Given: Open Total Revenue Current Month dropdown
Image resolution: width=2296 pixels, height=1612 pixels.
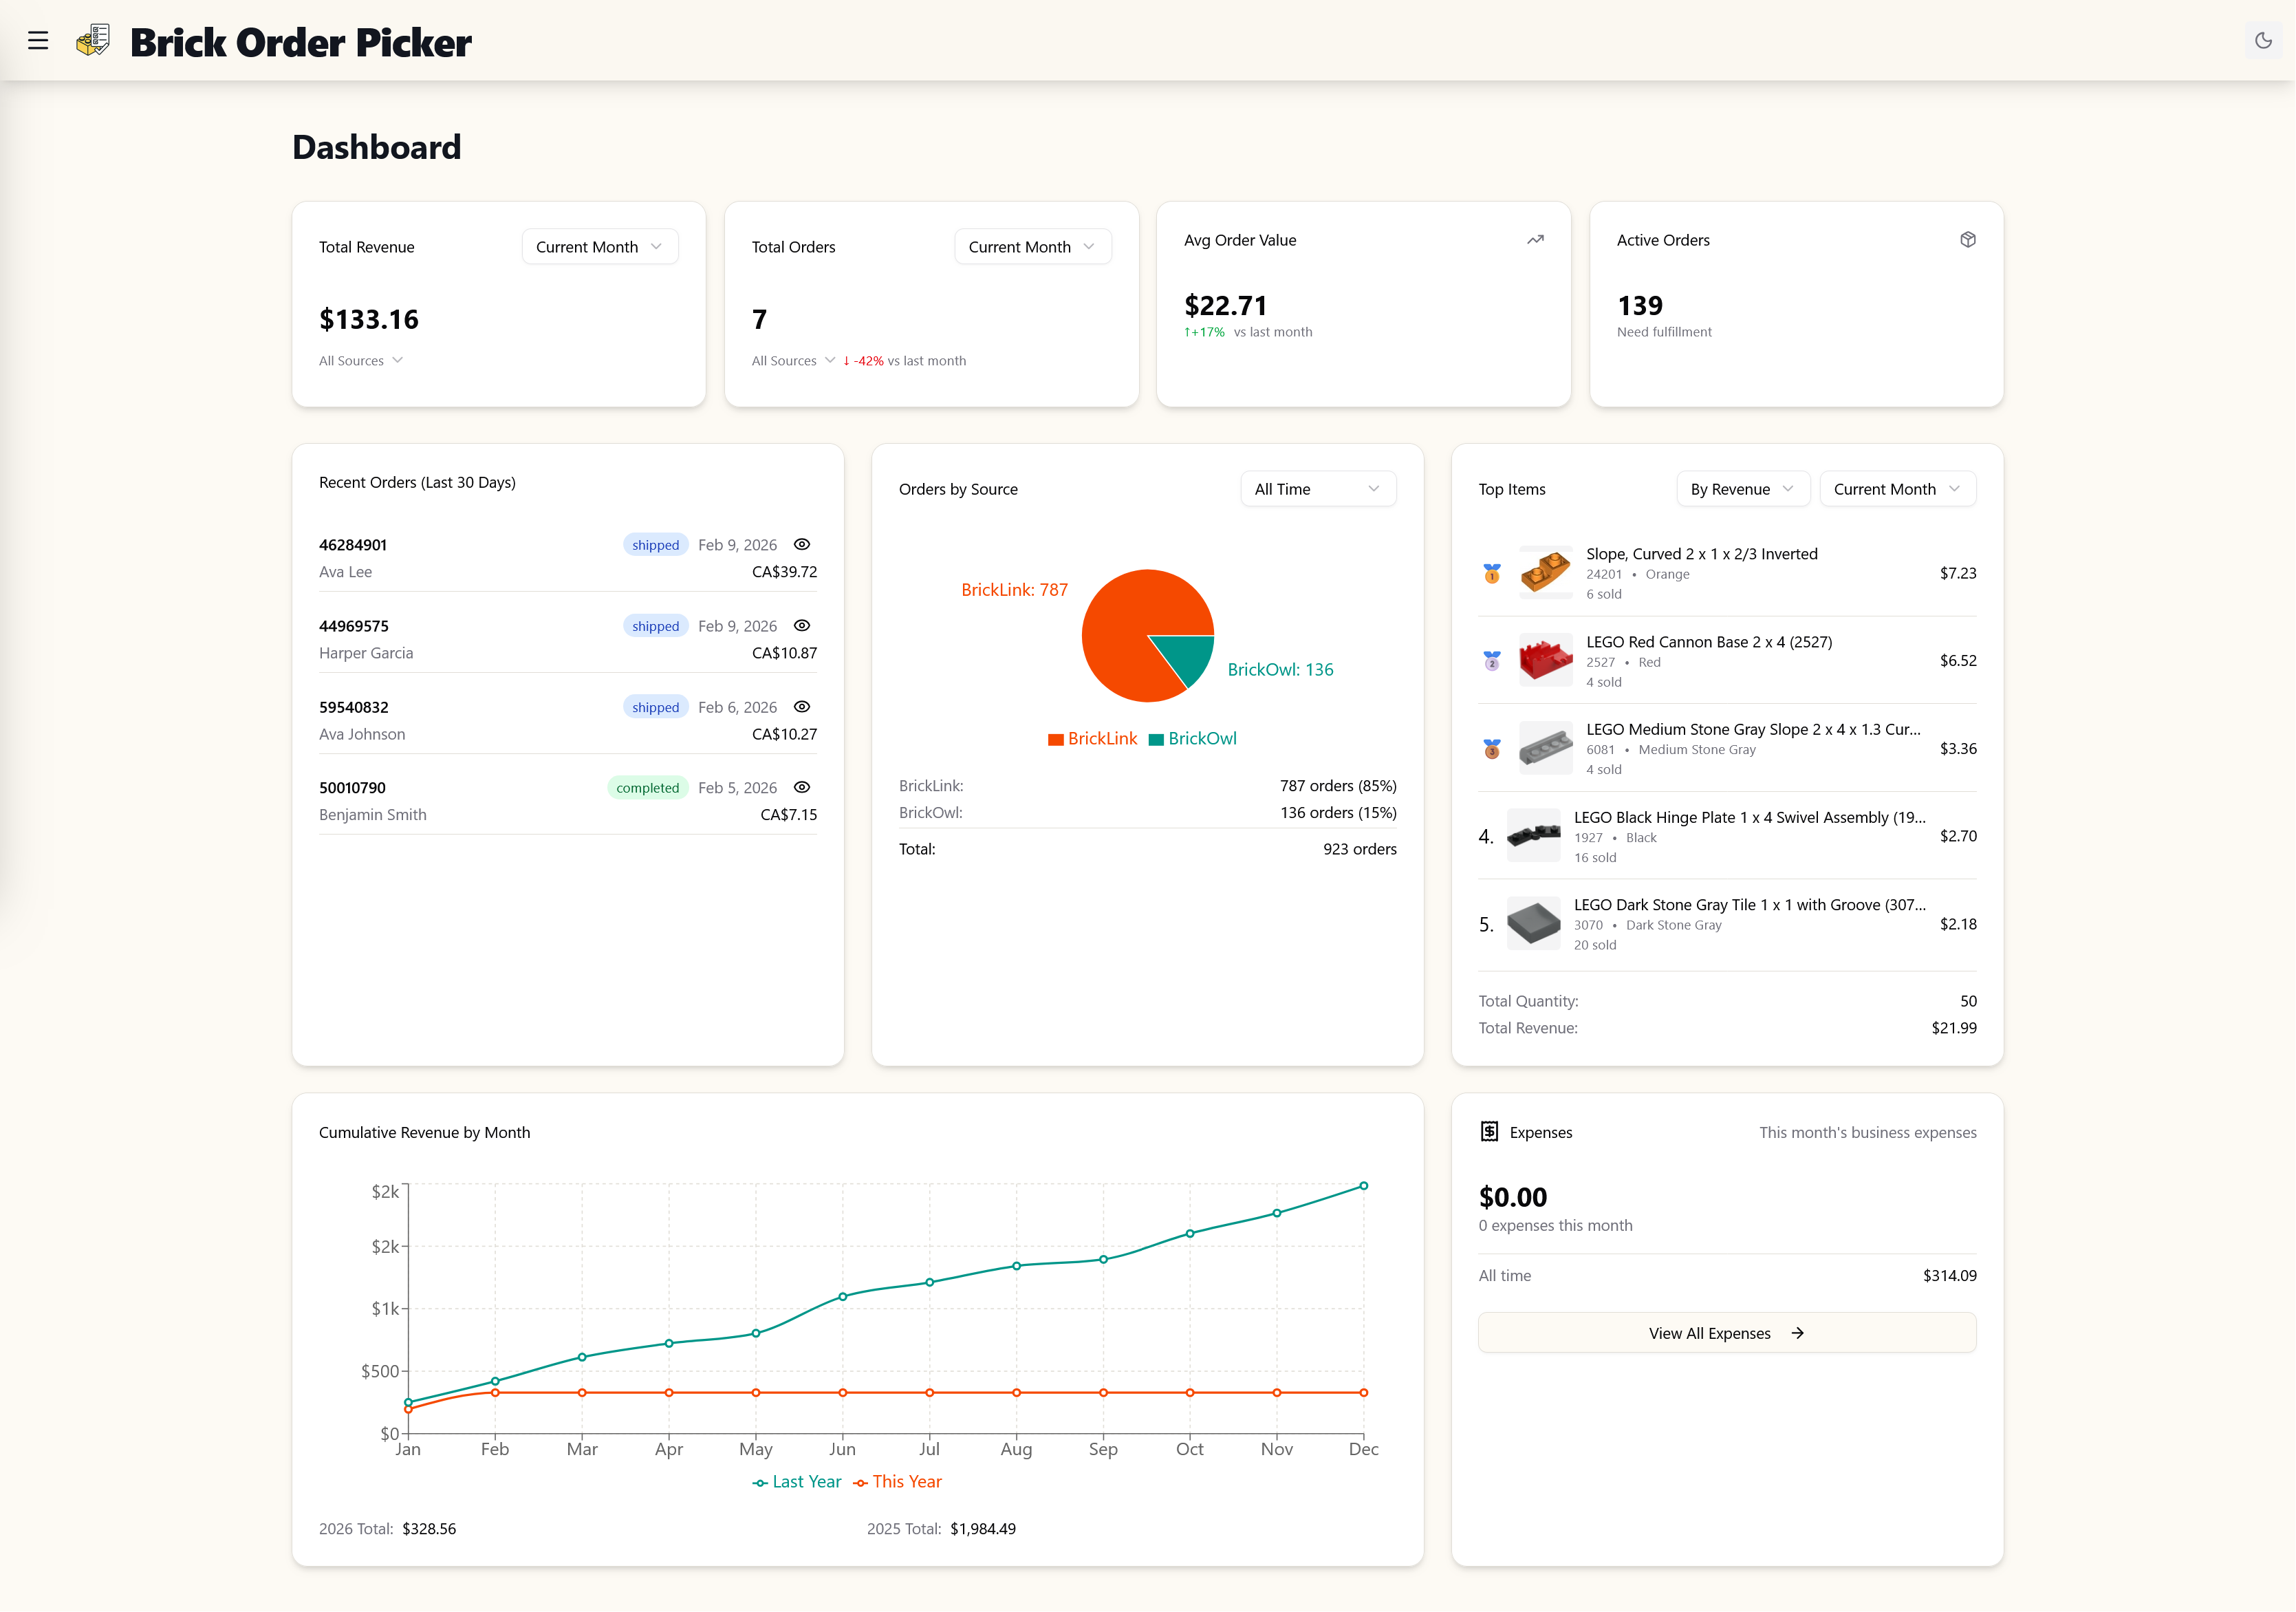Looking at the screenshot, I should (x=599, y=247).
